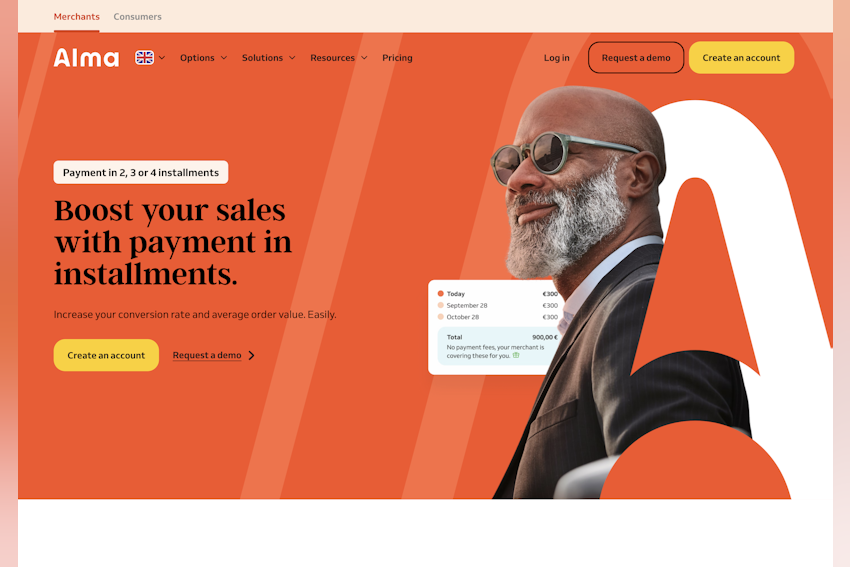This screenshot has height=567, width=850.
Task: Expand the Solutions menu chevron
Action: pyautogui.click(x=292, y=57)
